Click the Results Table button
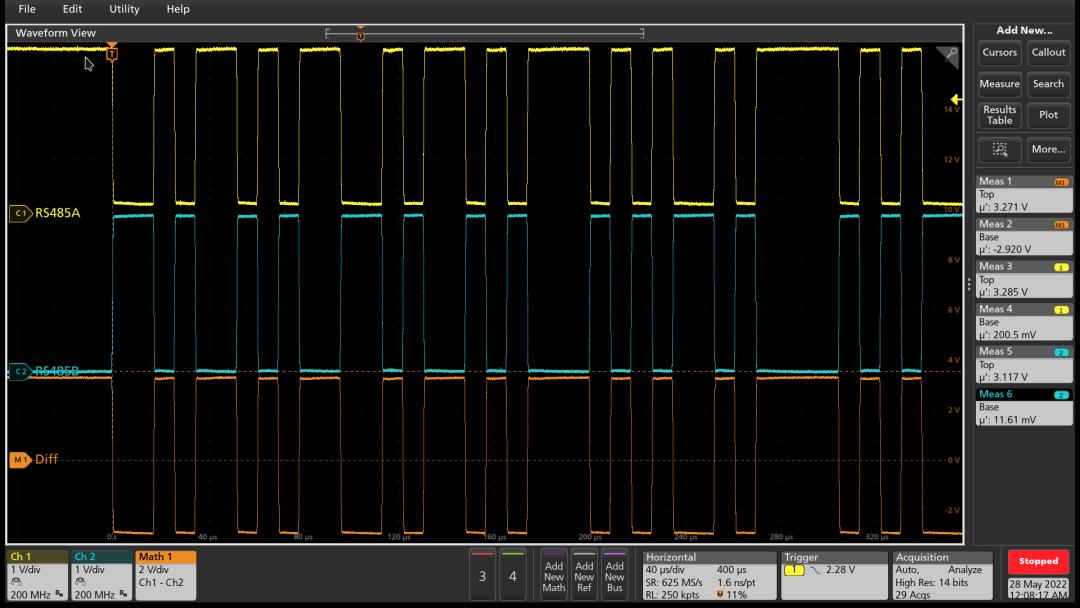1080x608 pixels. [x=999, y=115]
